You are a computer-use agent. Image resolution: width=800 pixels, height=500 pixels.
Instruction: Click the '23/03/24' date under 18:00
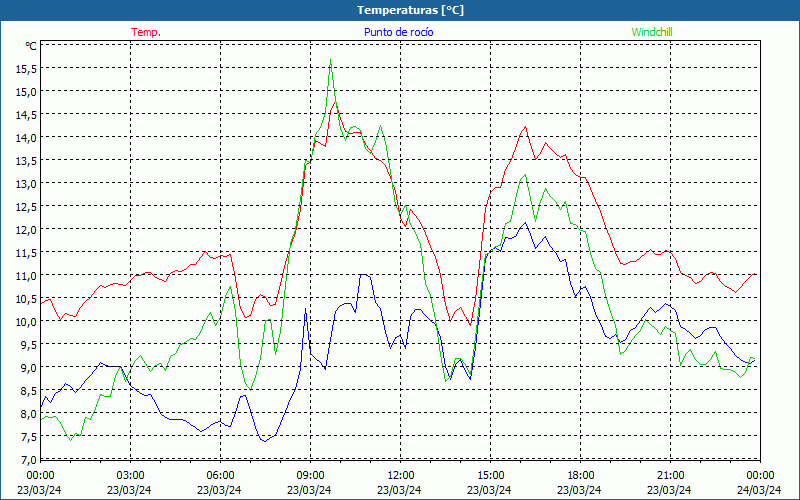point(579,490)
